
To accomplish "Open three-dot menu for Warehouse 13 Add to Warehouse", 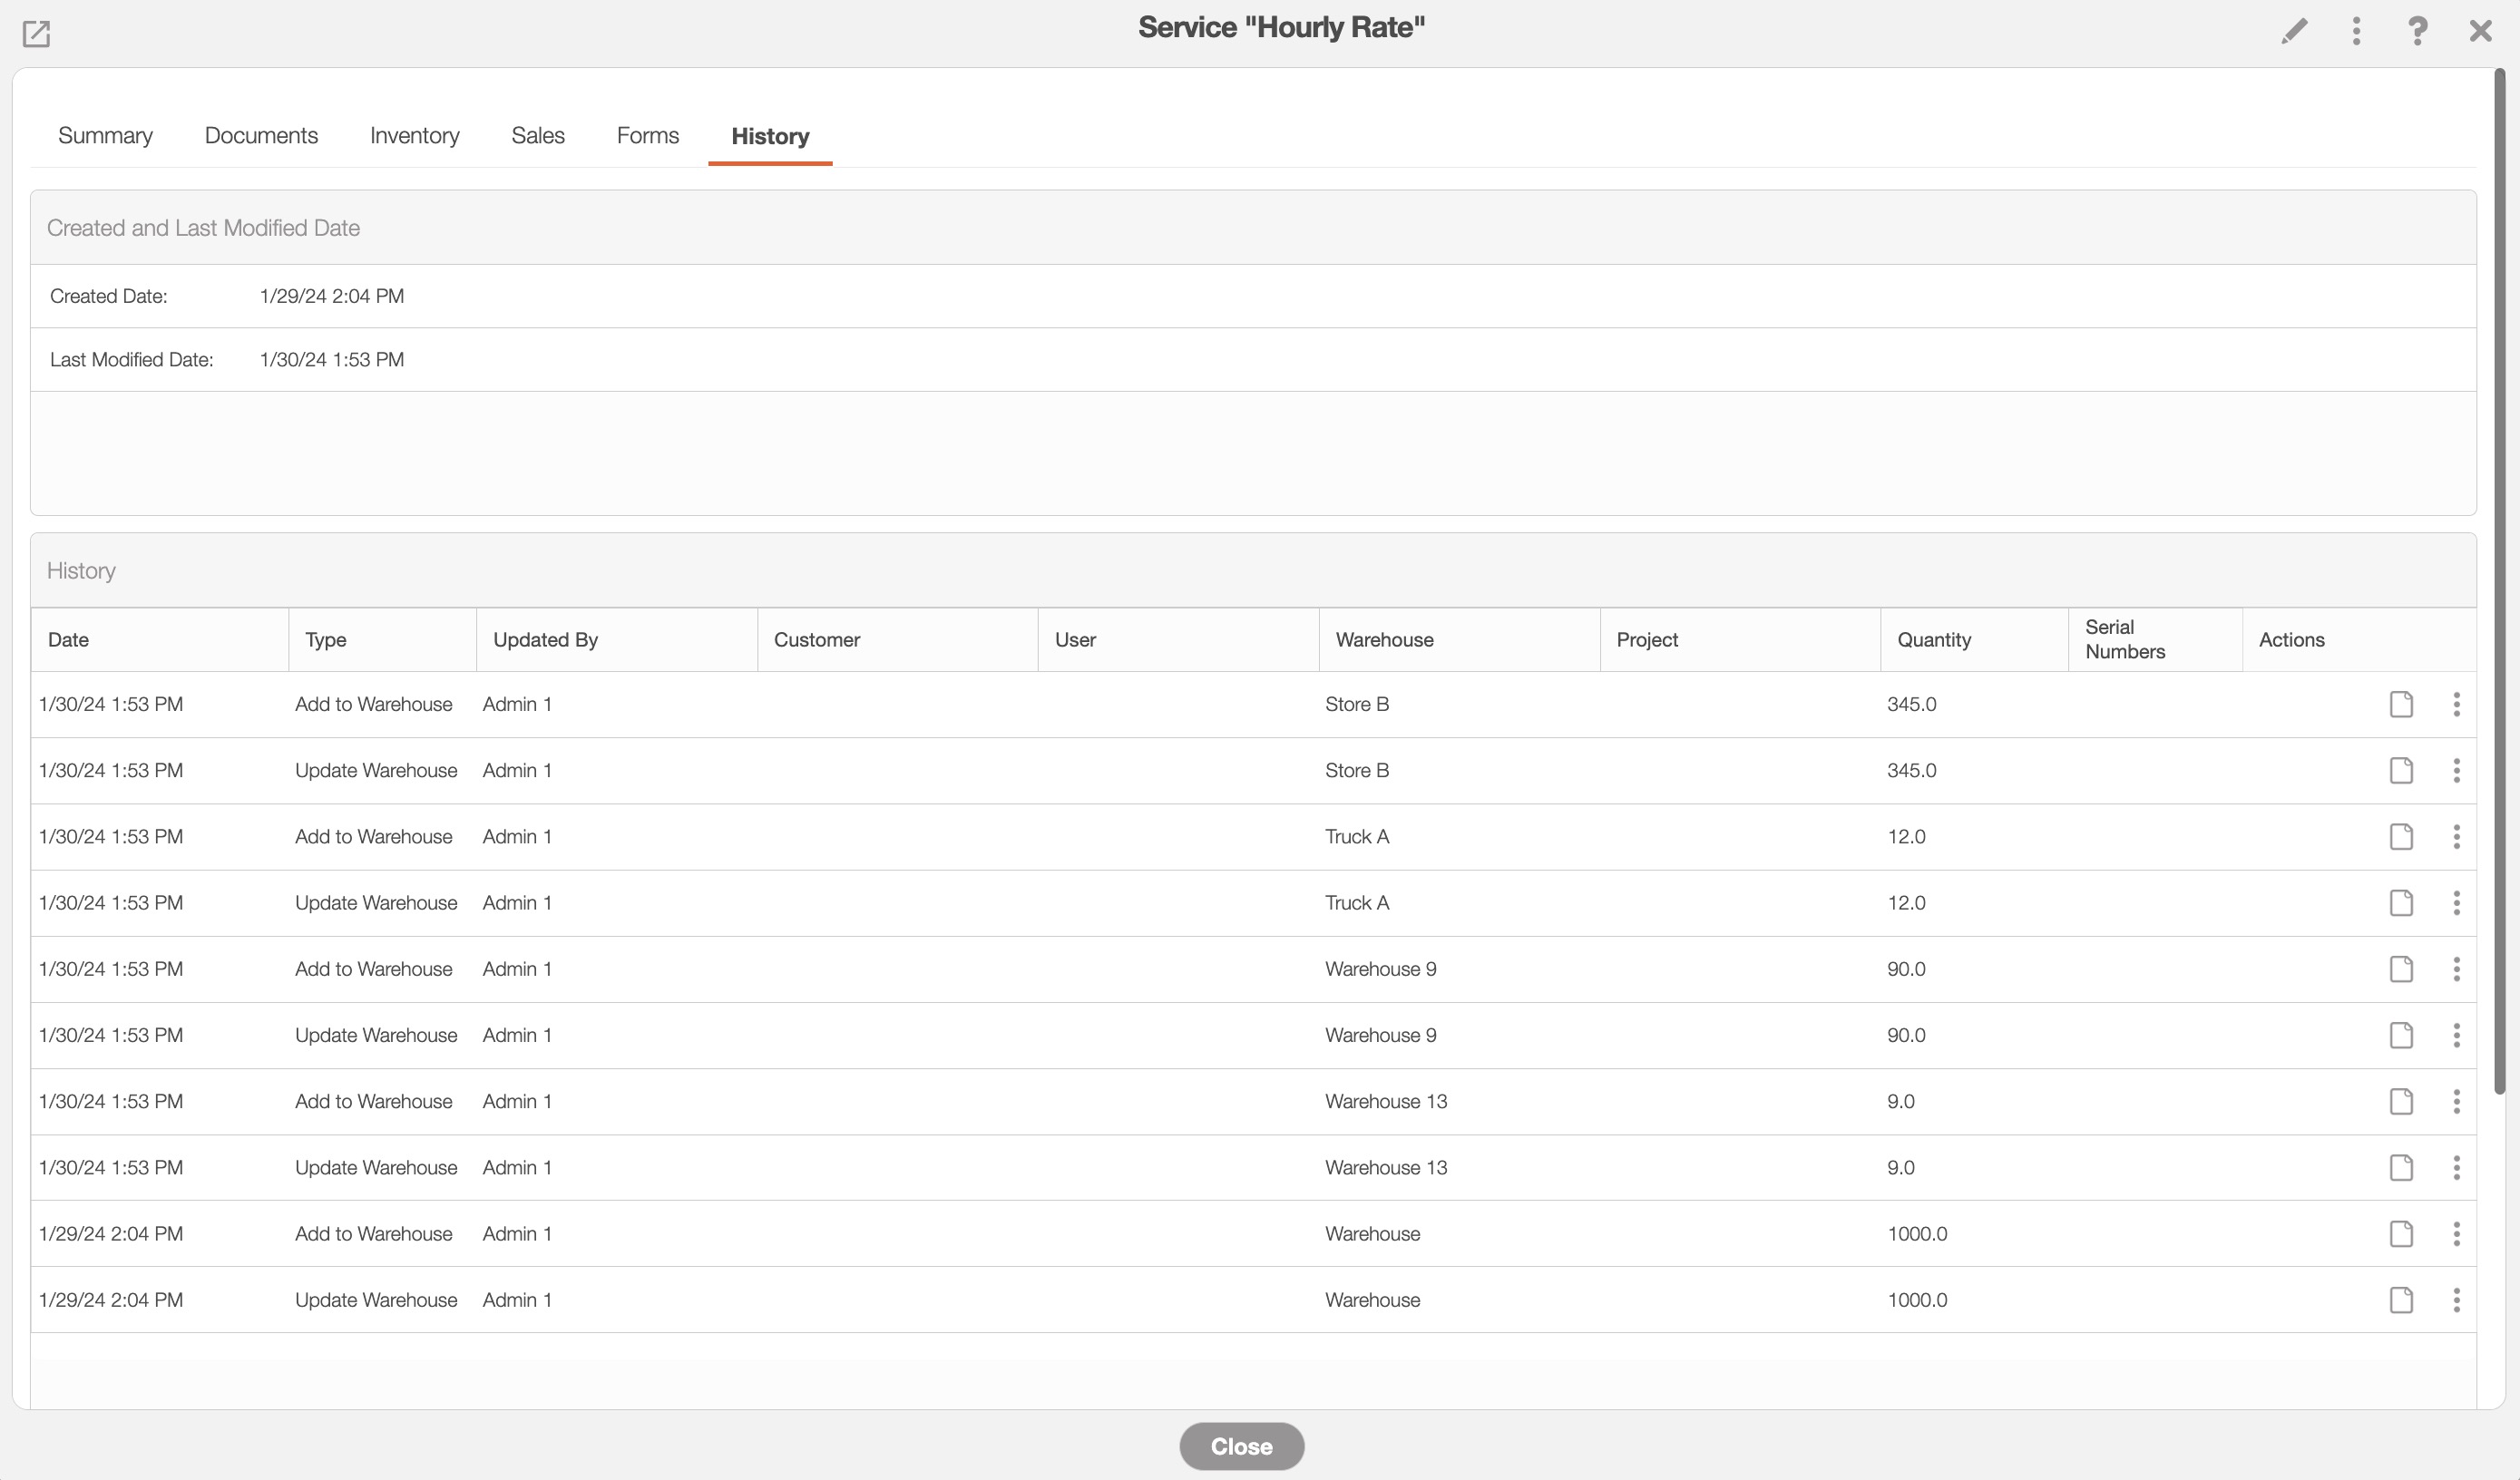I will (x=2456, y=1101).
